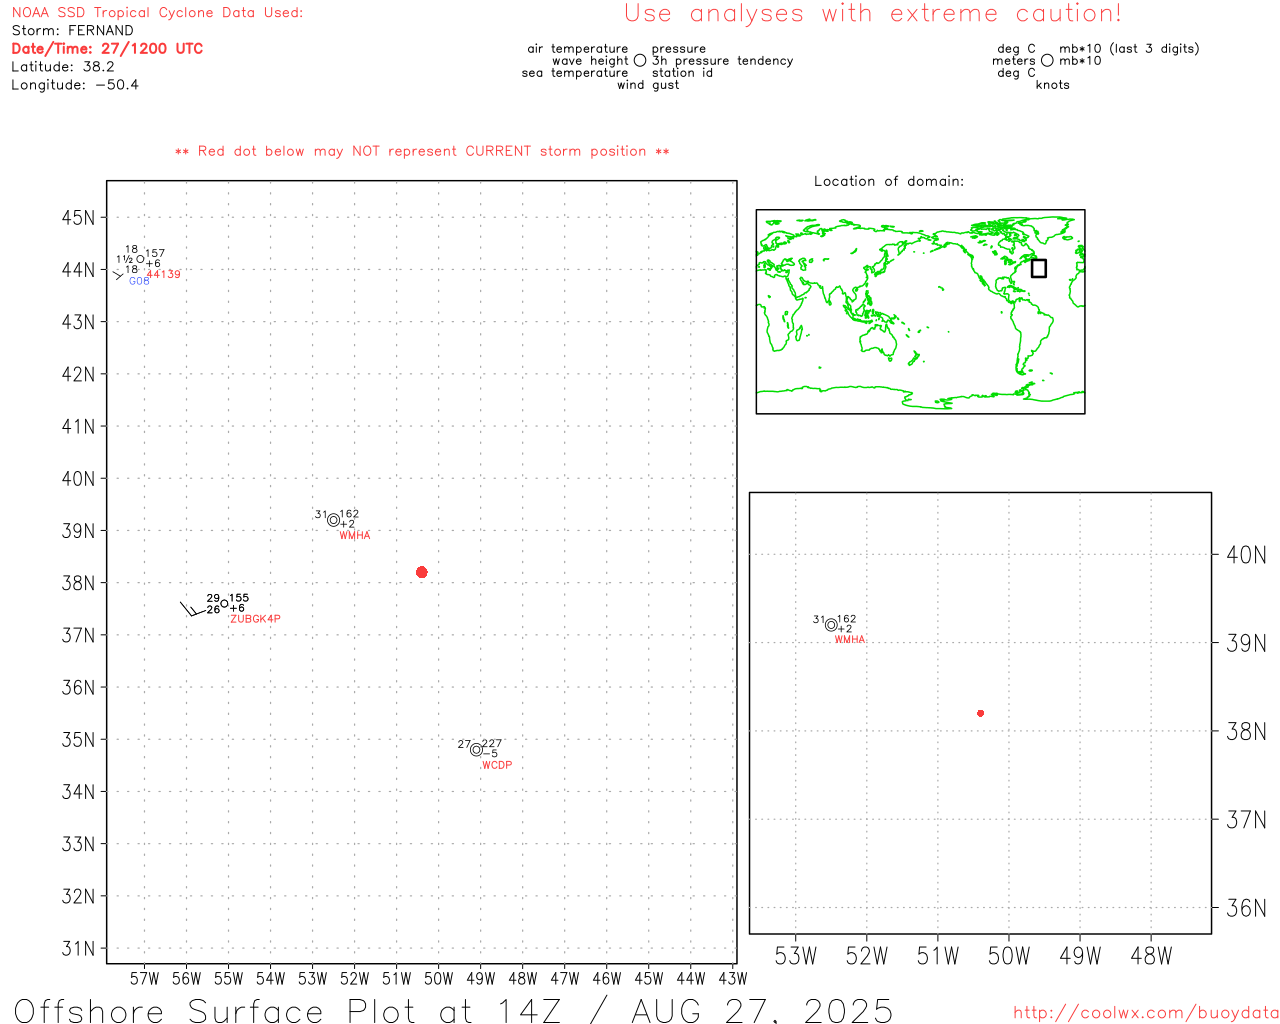
Task: Click the 'Use analyses with extreme caution!' warning
Action: 873,14
